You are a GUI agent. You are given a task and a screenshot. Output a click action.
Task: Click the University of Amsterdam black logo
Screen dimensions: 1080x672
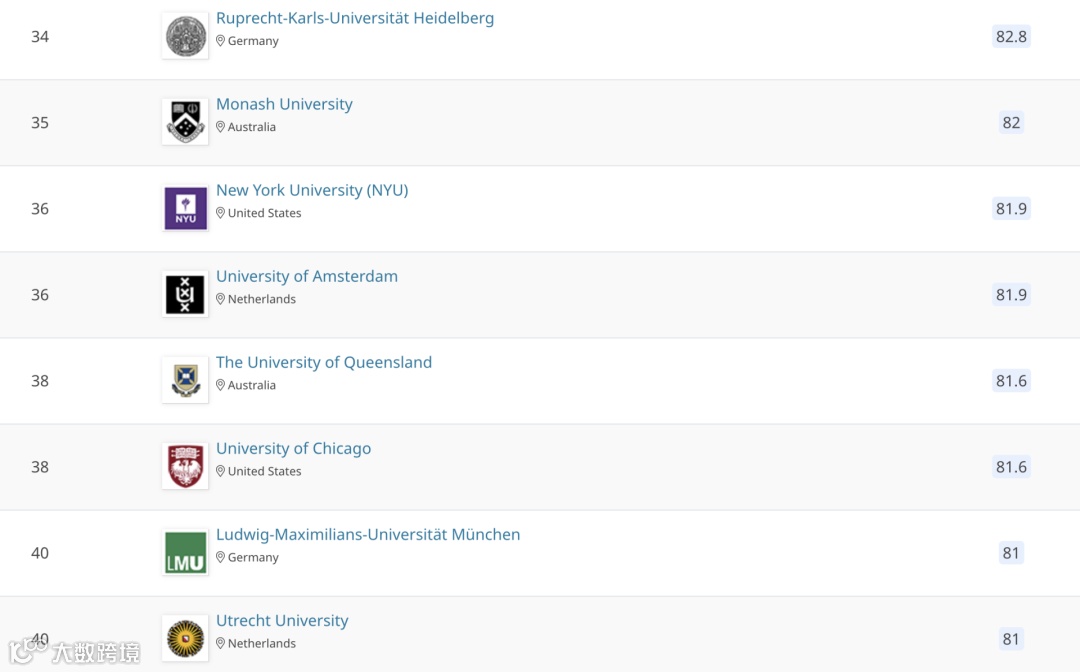(x=185, y=295)
